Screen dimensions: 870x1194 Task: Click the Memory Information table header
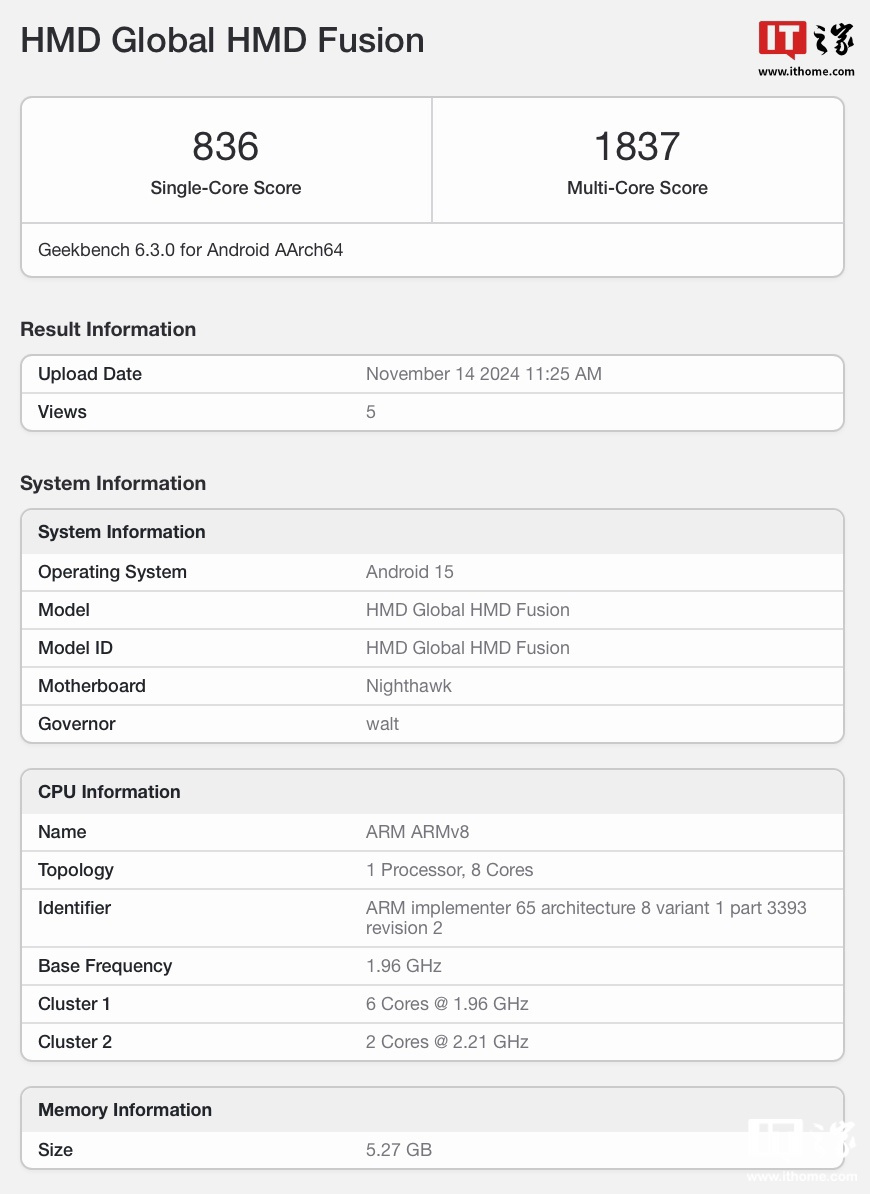click(x=125, y=1110)
